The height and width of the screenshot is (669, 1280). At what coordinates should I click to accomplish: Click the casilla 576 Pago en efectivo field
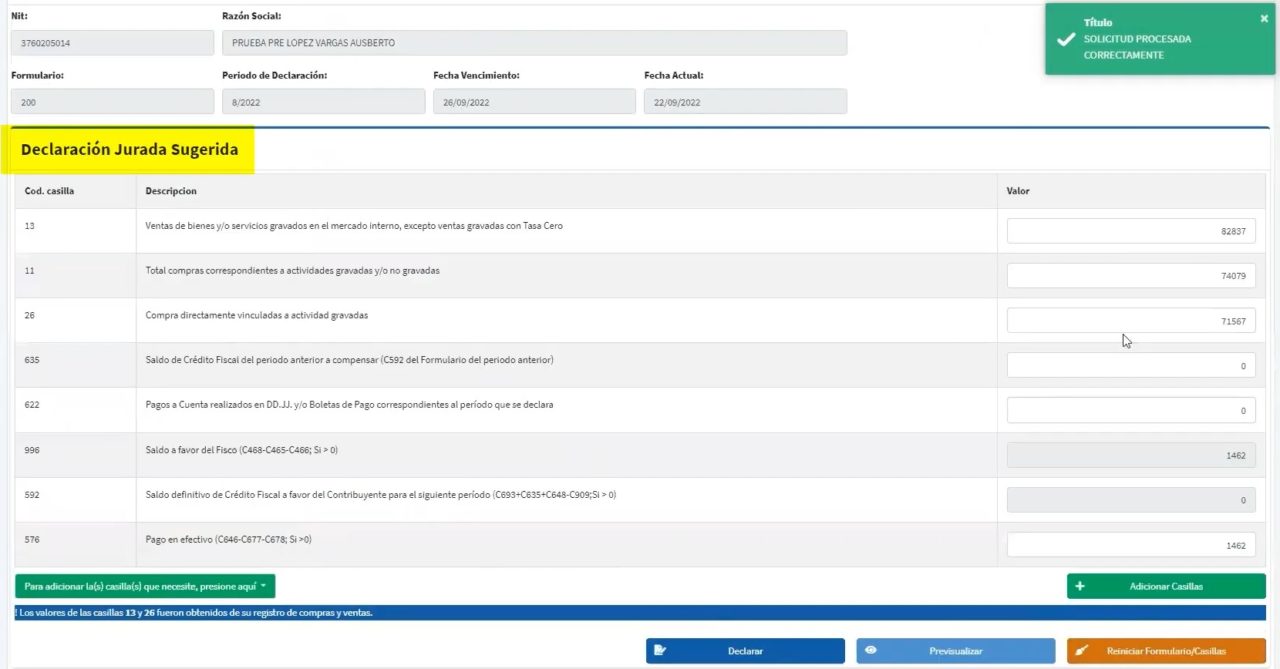(x=1131, y=545)
